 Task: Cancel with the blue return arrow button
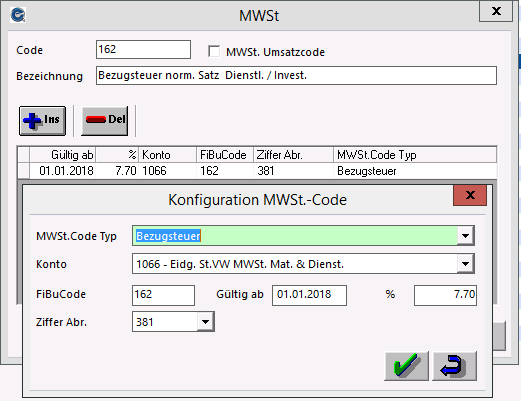tap(454, 366)
